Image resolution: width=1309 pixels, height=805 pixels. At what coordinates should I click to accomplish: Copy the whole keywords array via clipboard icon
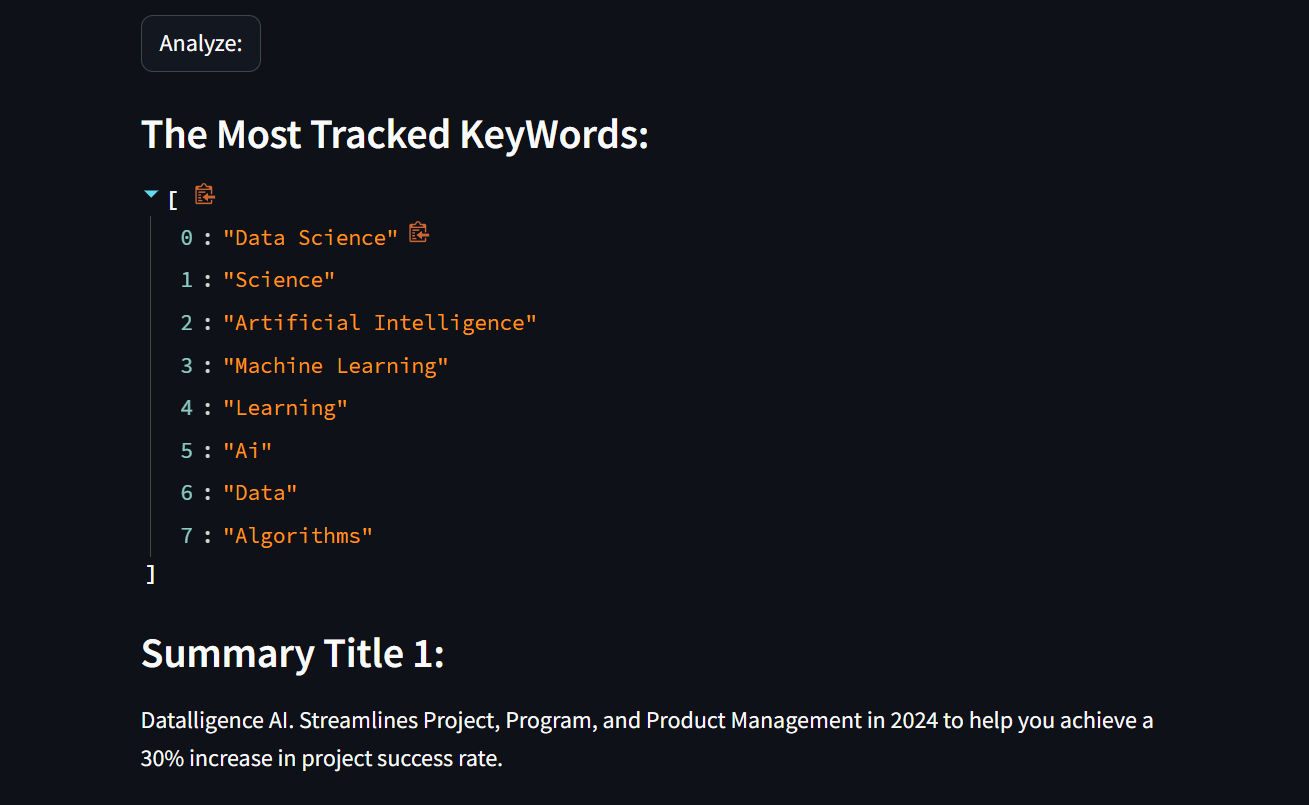(205, 194)
